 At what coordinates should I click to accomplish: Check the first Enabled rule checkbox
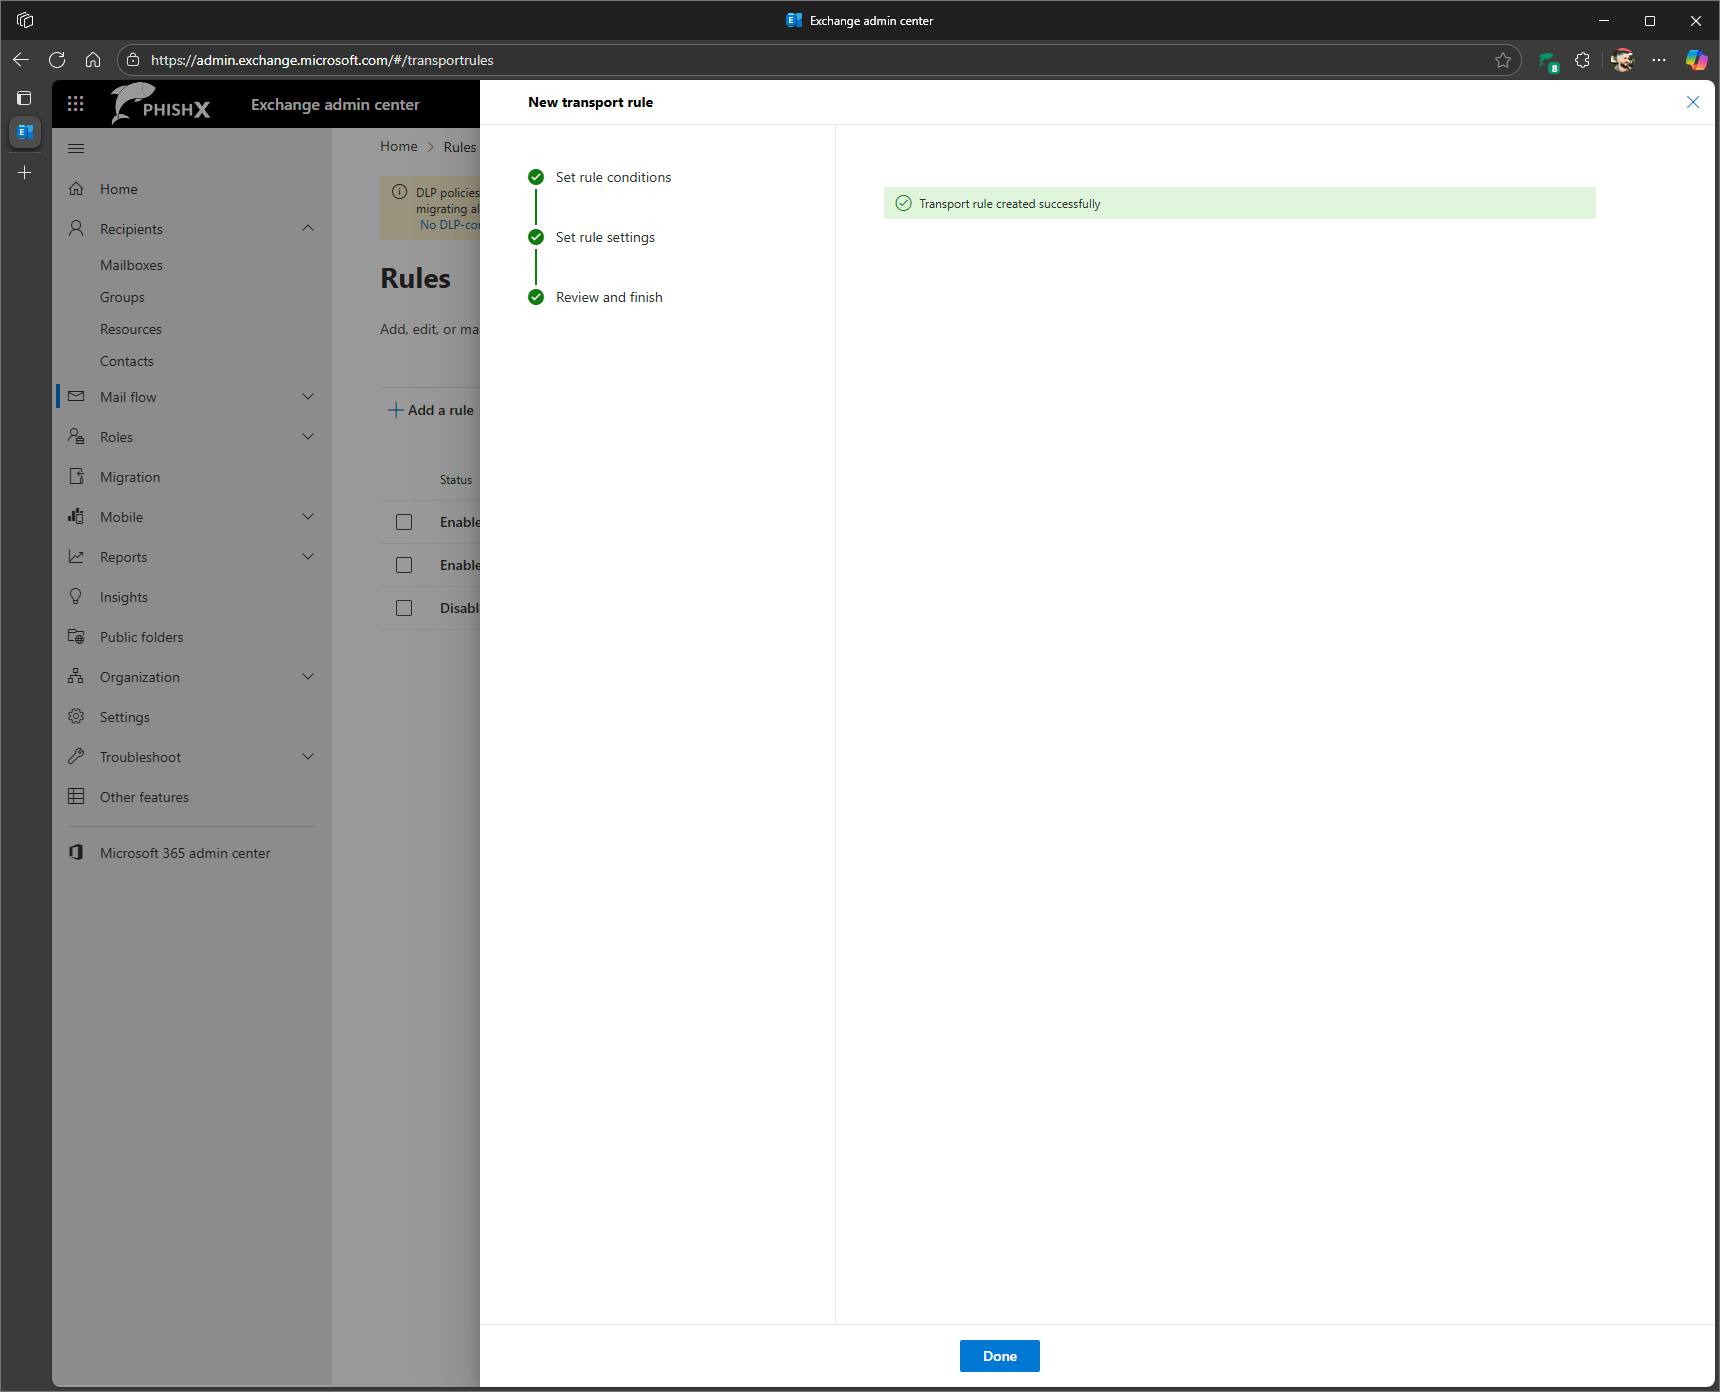click(x=404, y=522)
